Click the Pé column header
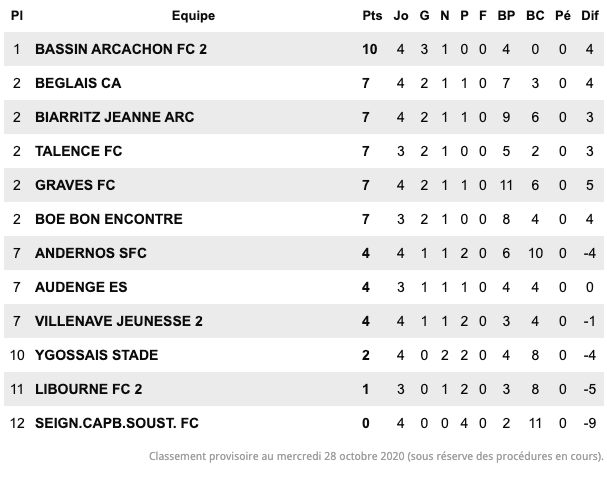 [x=563, y=15]
